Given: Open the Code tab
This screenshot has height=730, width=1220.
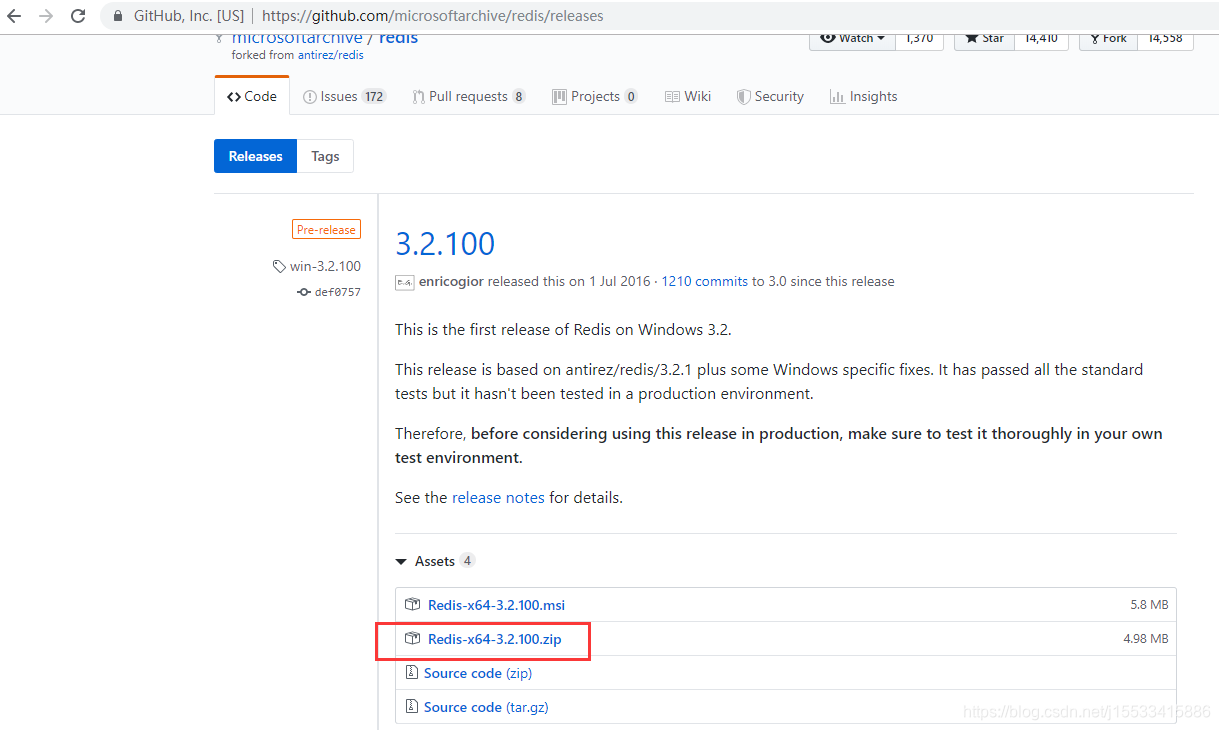Looking at the screenshot, I should pyautogui.click(x=252, y=96).
